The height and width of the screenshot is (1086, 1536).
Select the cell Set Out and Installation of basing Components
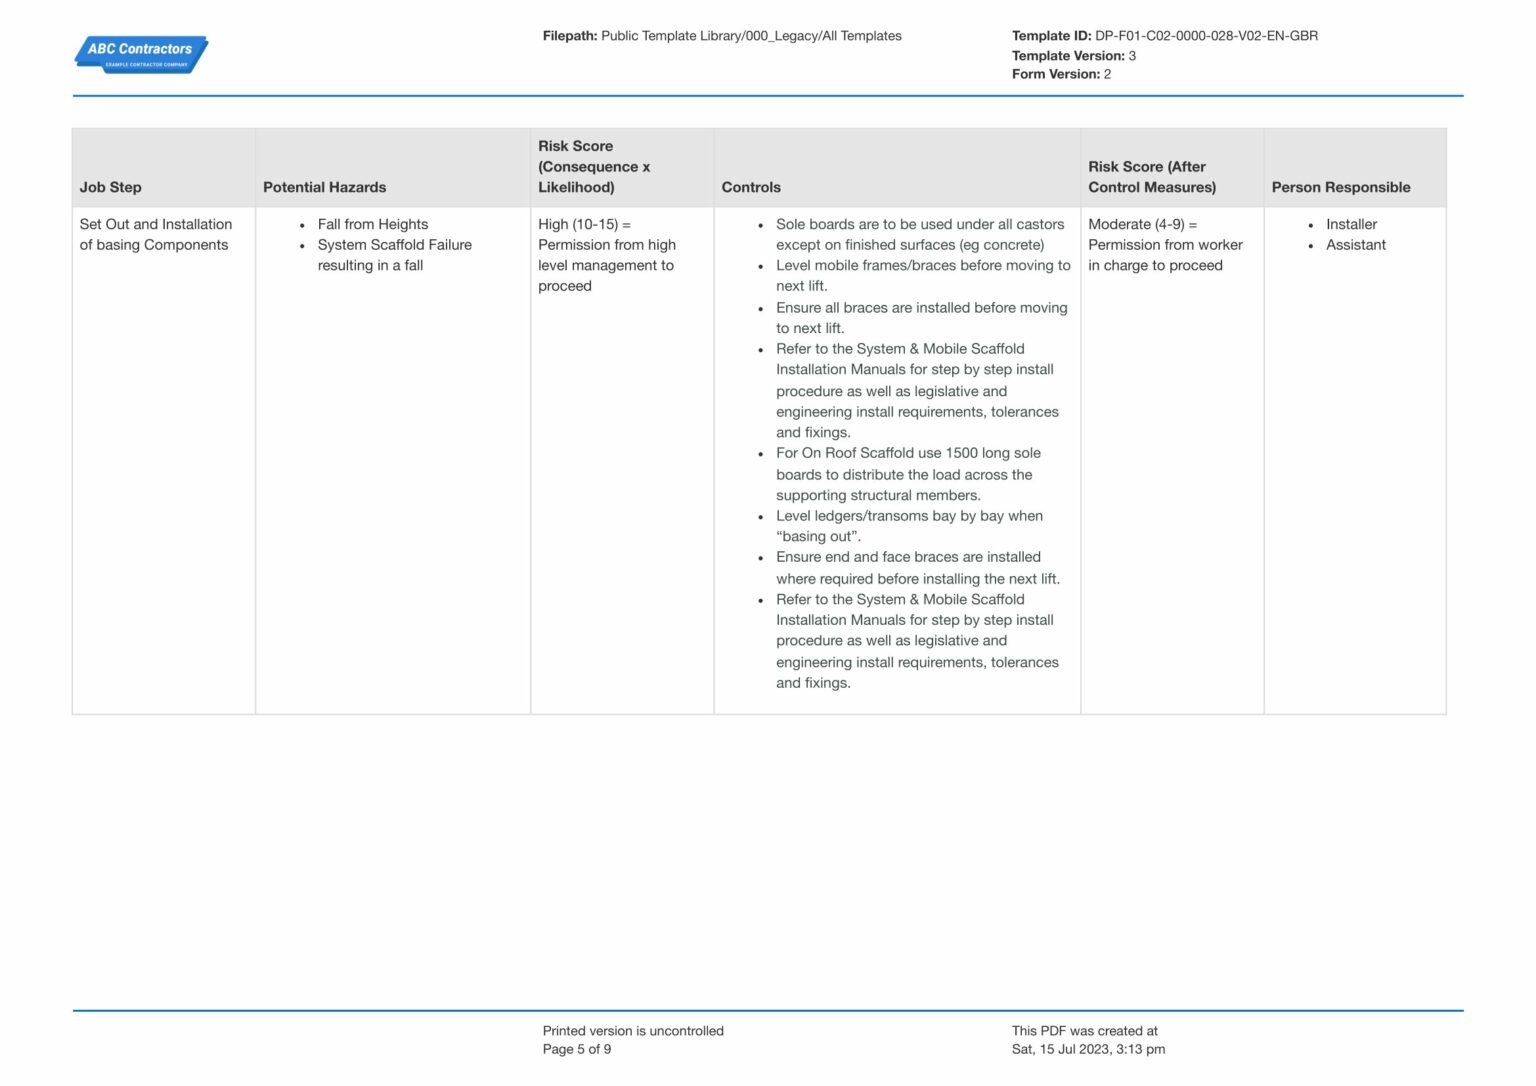(156, 234)
